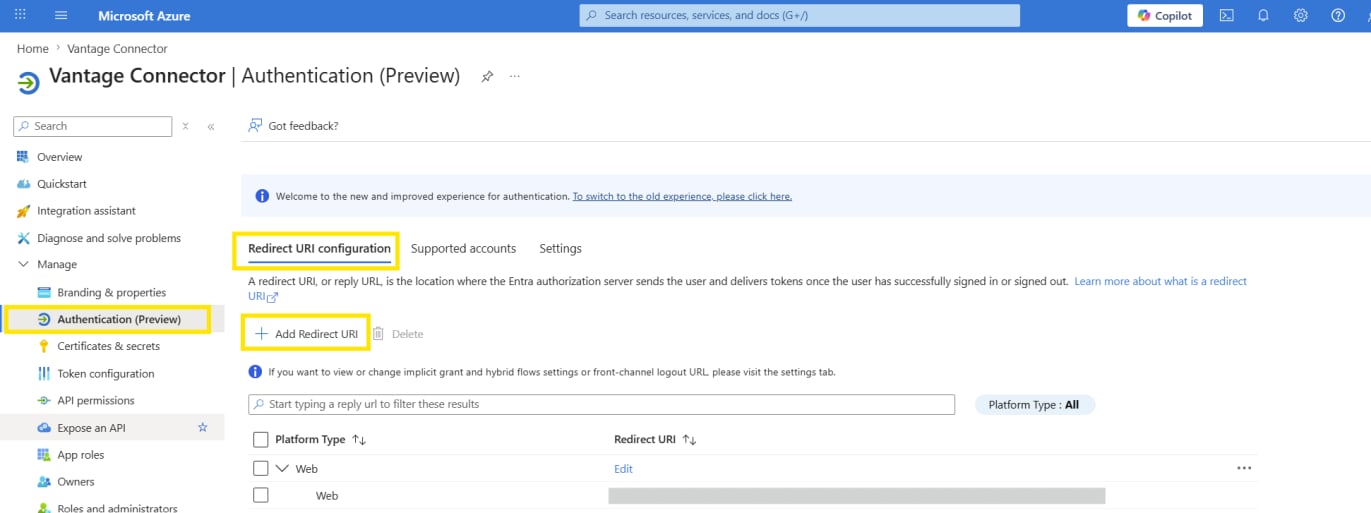1371x513 pixels.
Task: Click the Certificates & secrets key icon
Action: pyautogui.click(x=44, y=346)
